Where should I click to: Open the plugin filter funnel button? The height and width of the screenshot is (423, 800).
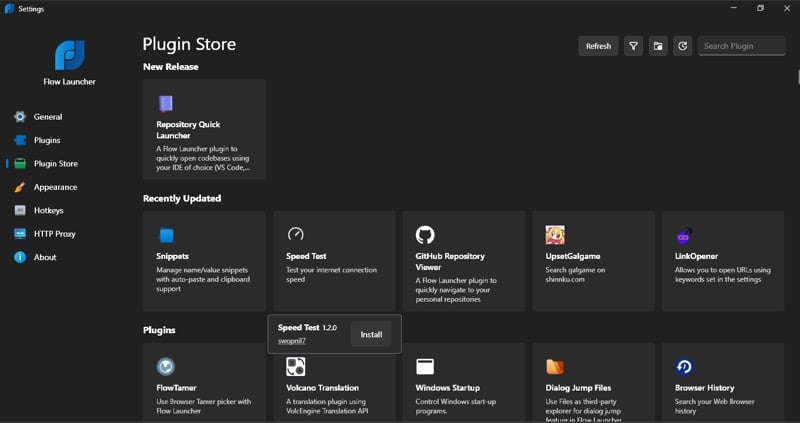point(633,46)
